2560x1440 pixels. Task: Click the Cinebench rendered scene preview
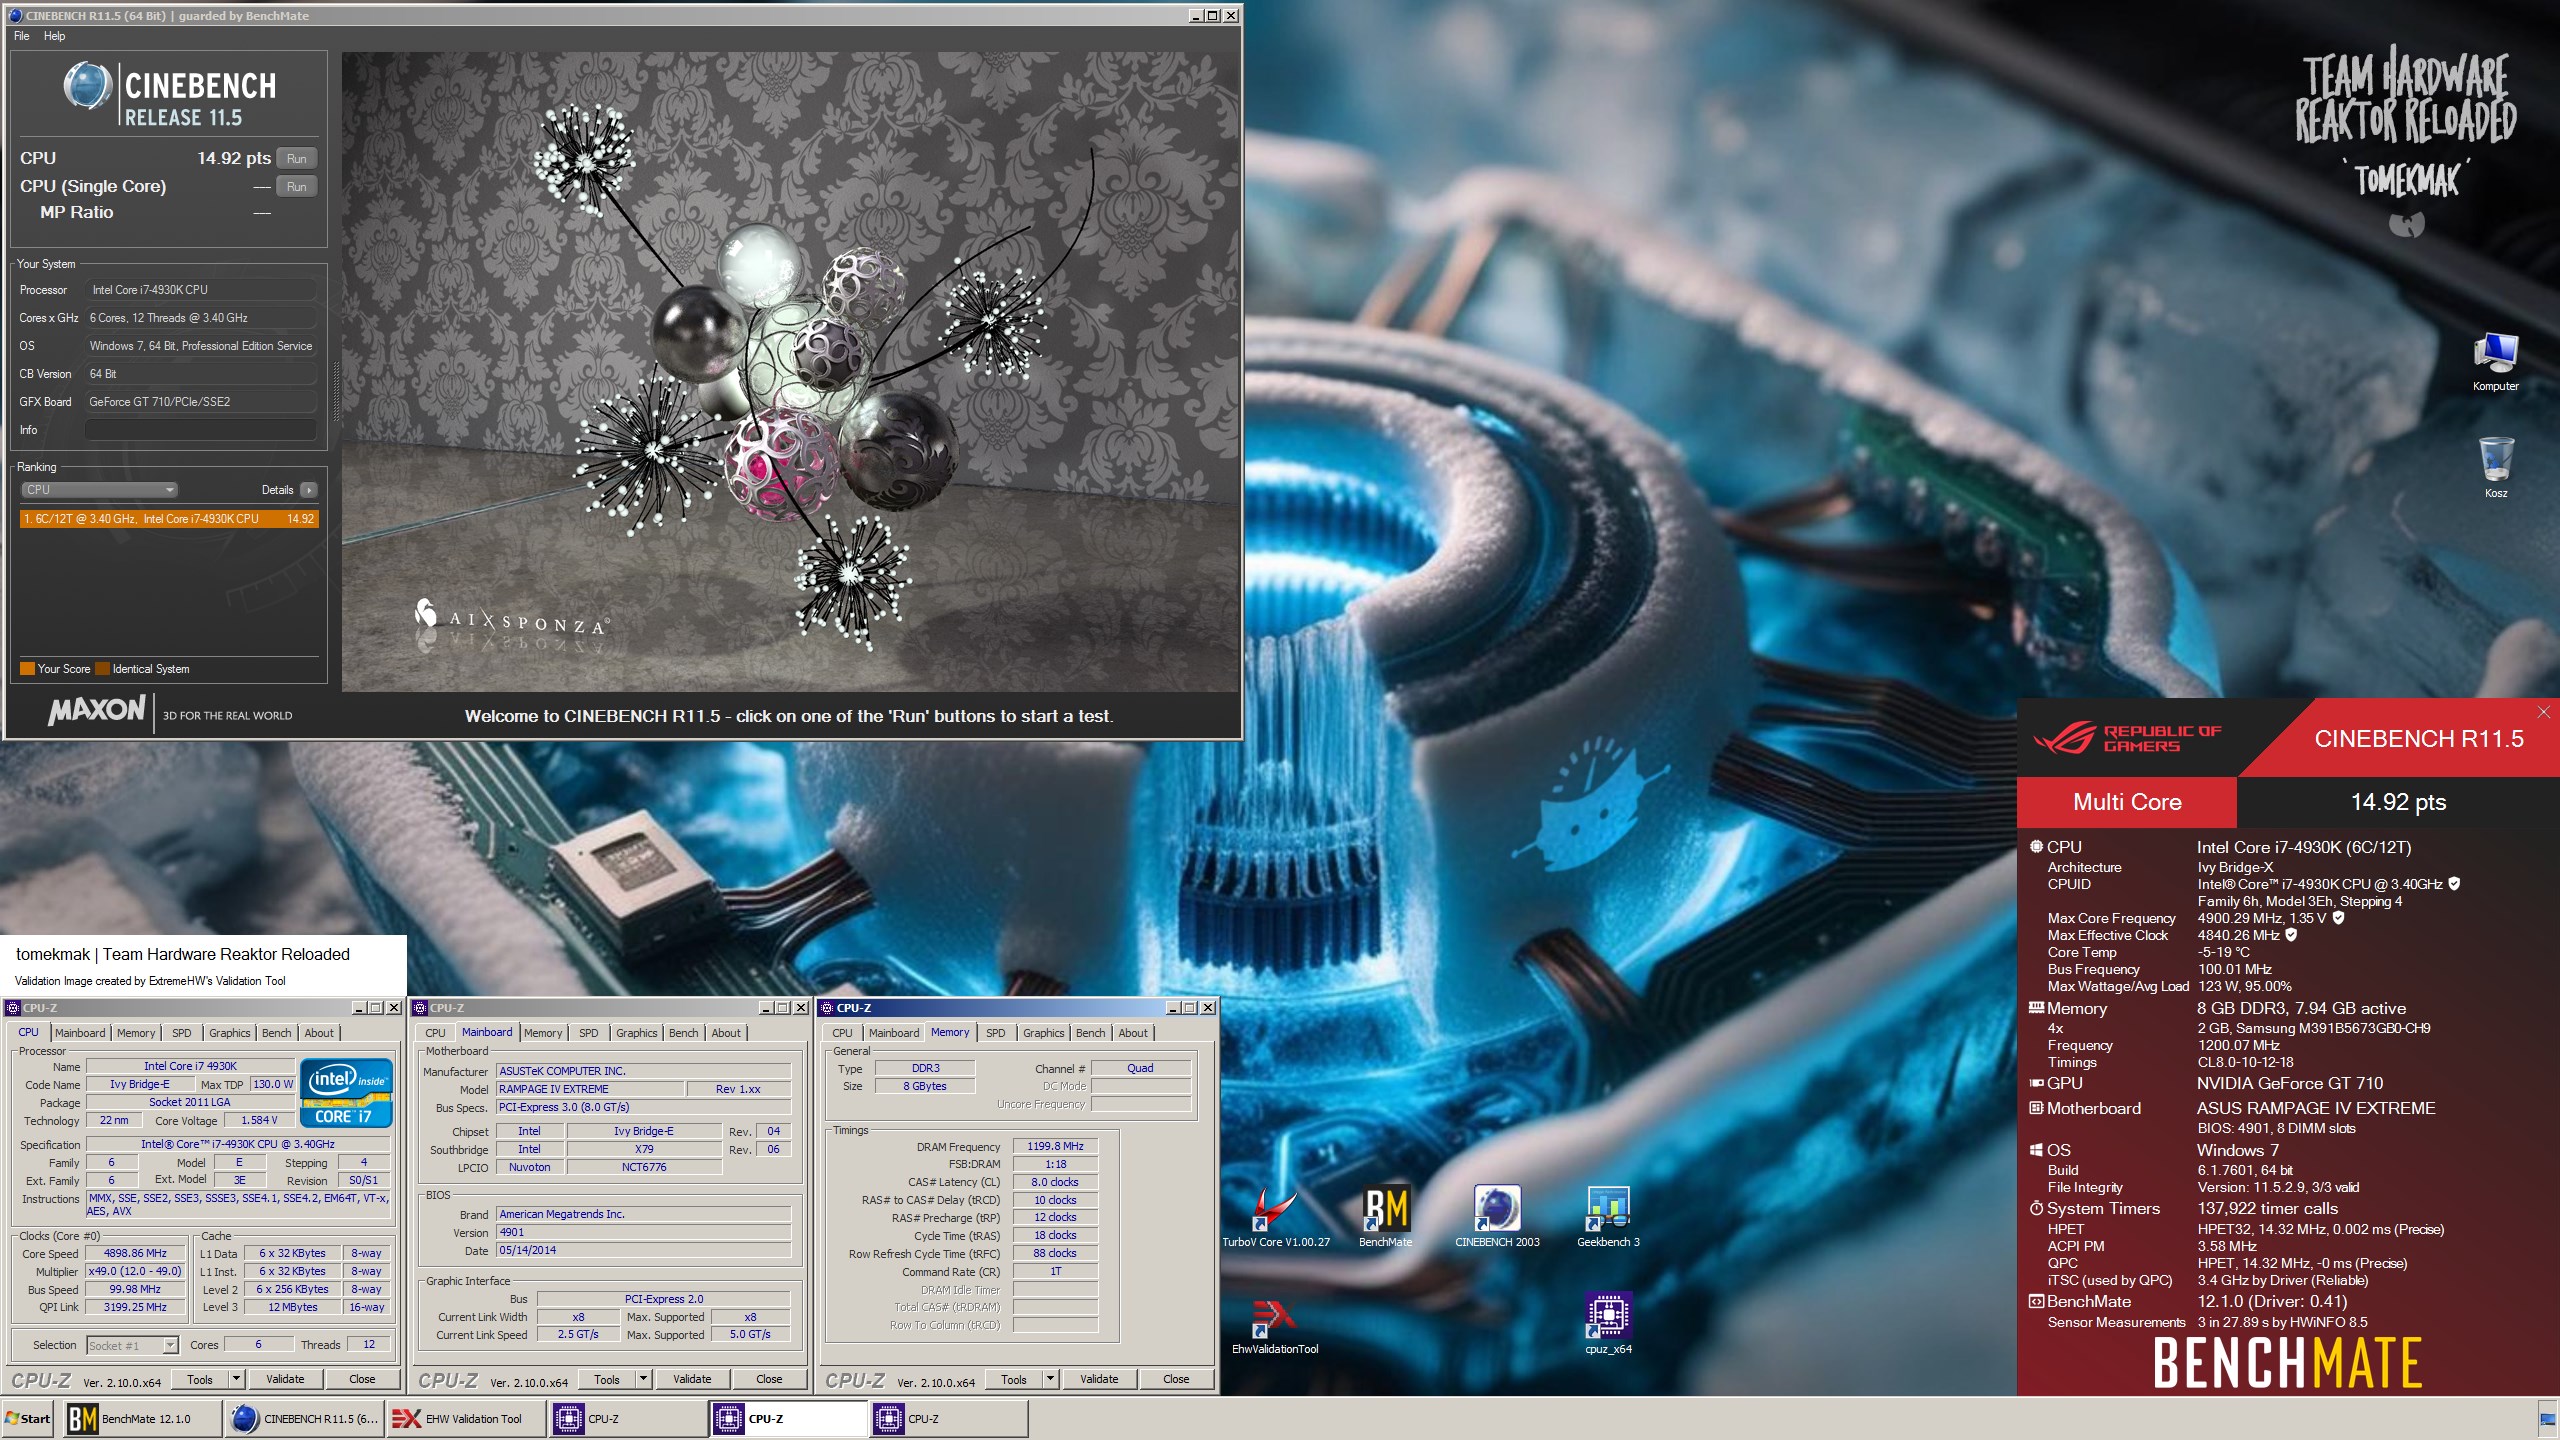tap(790, 372)
